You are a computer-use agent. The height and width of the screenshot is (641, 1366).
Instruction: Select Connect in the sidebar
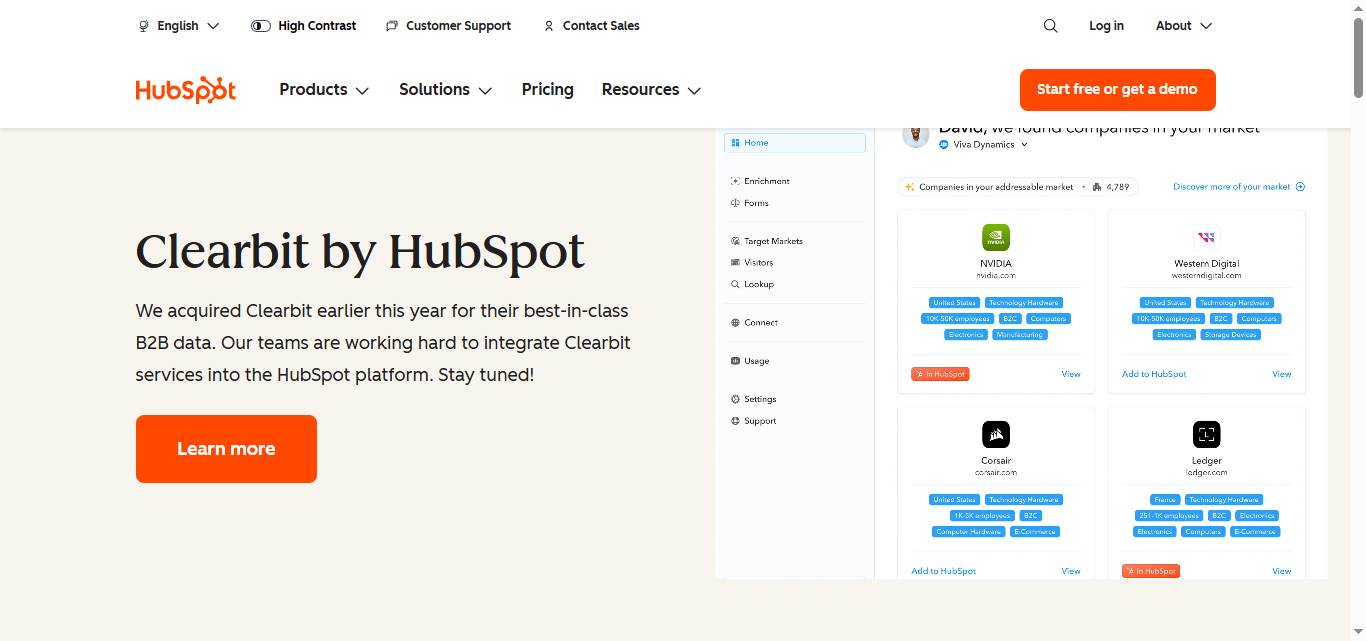[758, 322]
